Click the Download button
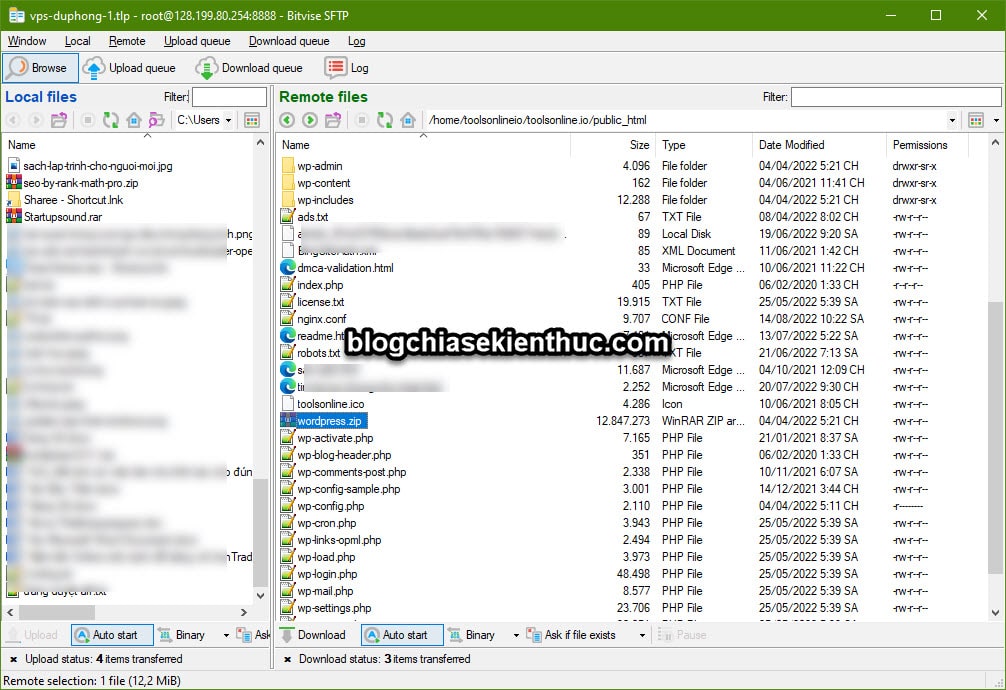The width and height of the screenshot is (1006, 690). pos(314,635)
